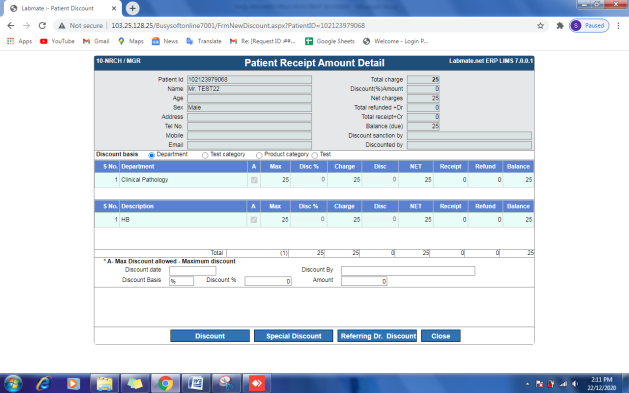Open the Welcome - Login P... bookmark
Screen dimensions: 629x393
pyautogui.click(x=396, y=41)
